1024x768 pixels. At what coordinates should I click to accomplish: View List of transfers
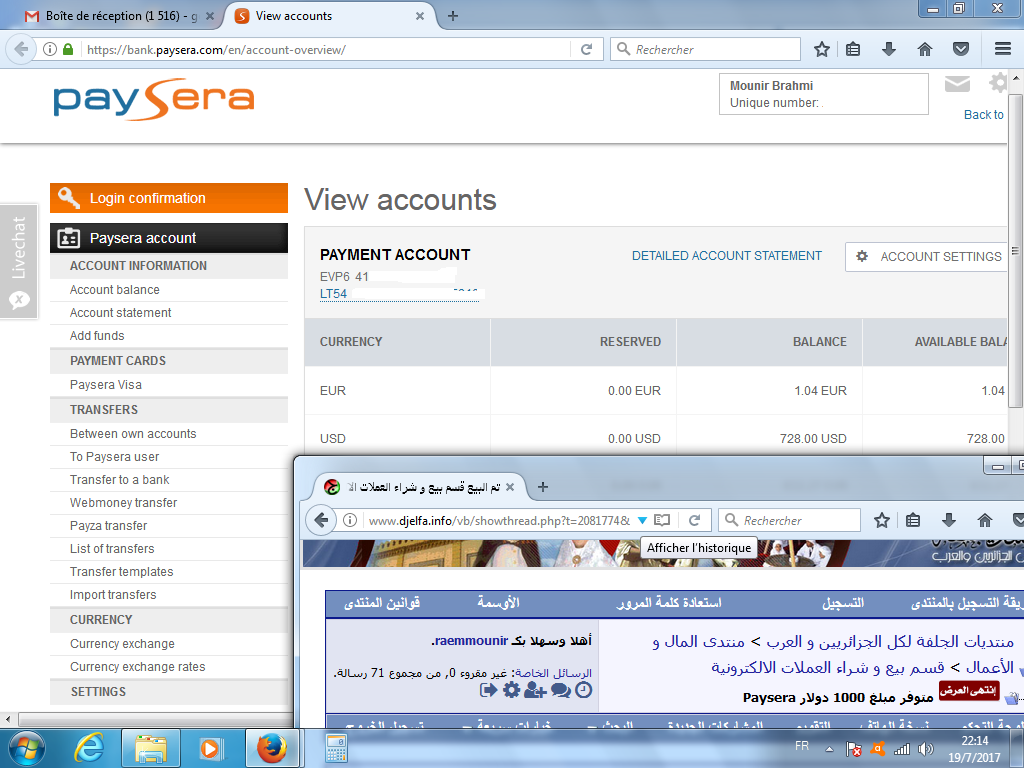pyautogui.click(x=112, y=549)
